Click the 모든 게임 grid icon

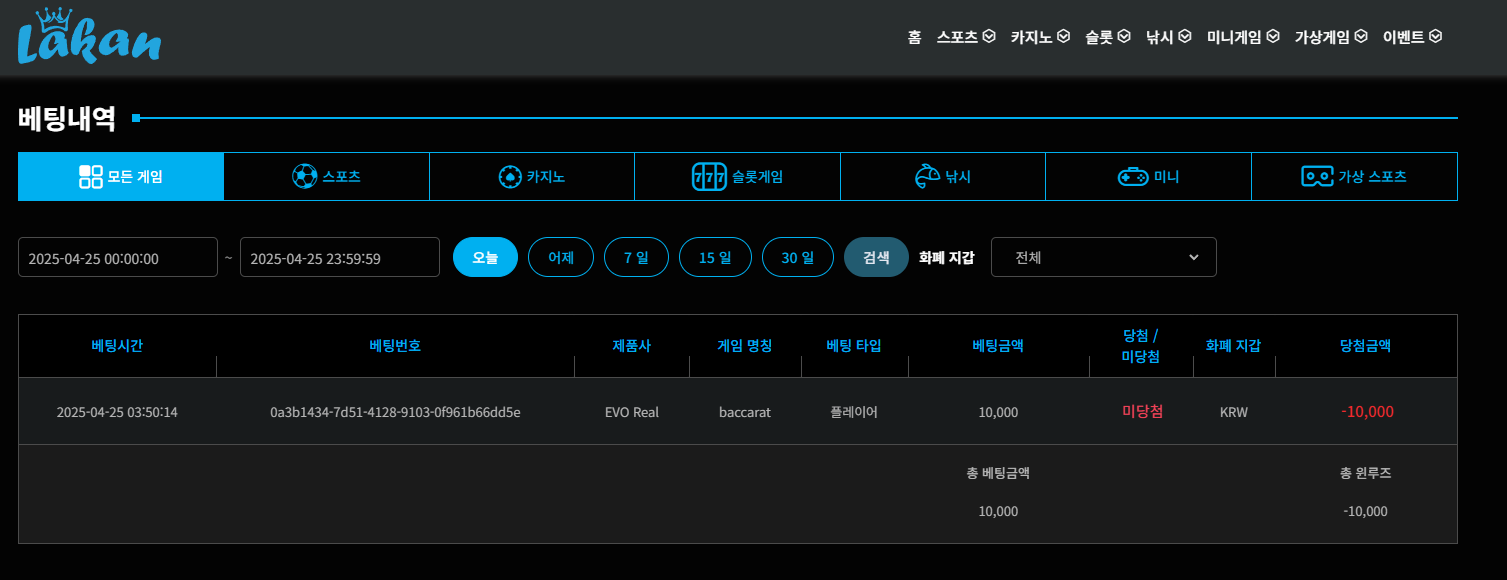tap(91, 177)
